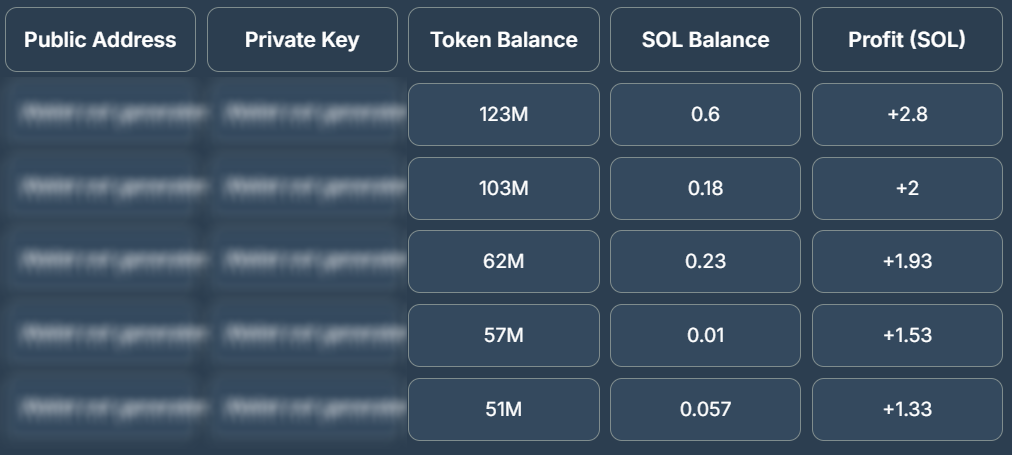Click the 0.23 SOL balance cell
This screenshot has width=1012, height=455.
[x=705, y=261]
